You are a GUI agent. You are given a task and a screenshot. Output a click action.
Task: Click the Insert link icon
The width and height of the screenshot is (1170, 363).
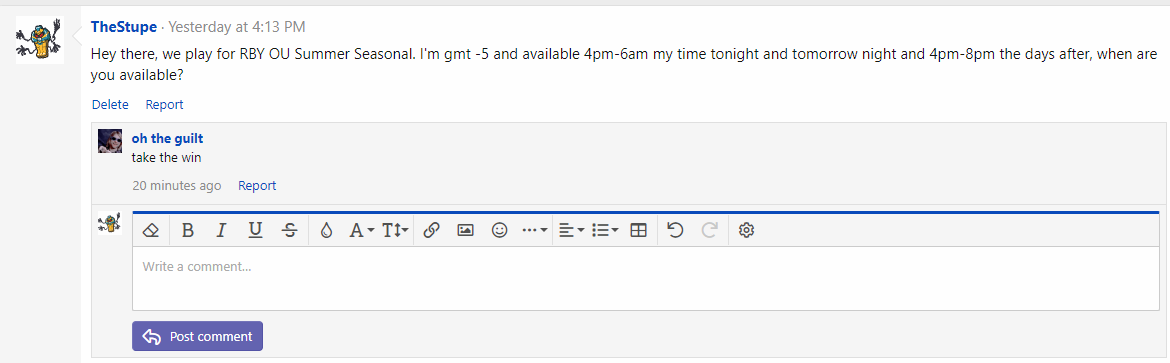click(431, 231)
